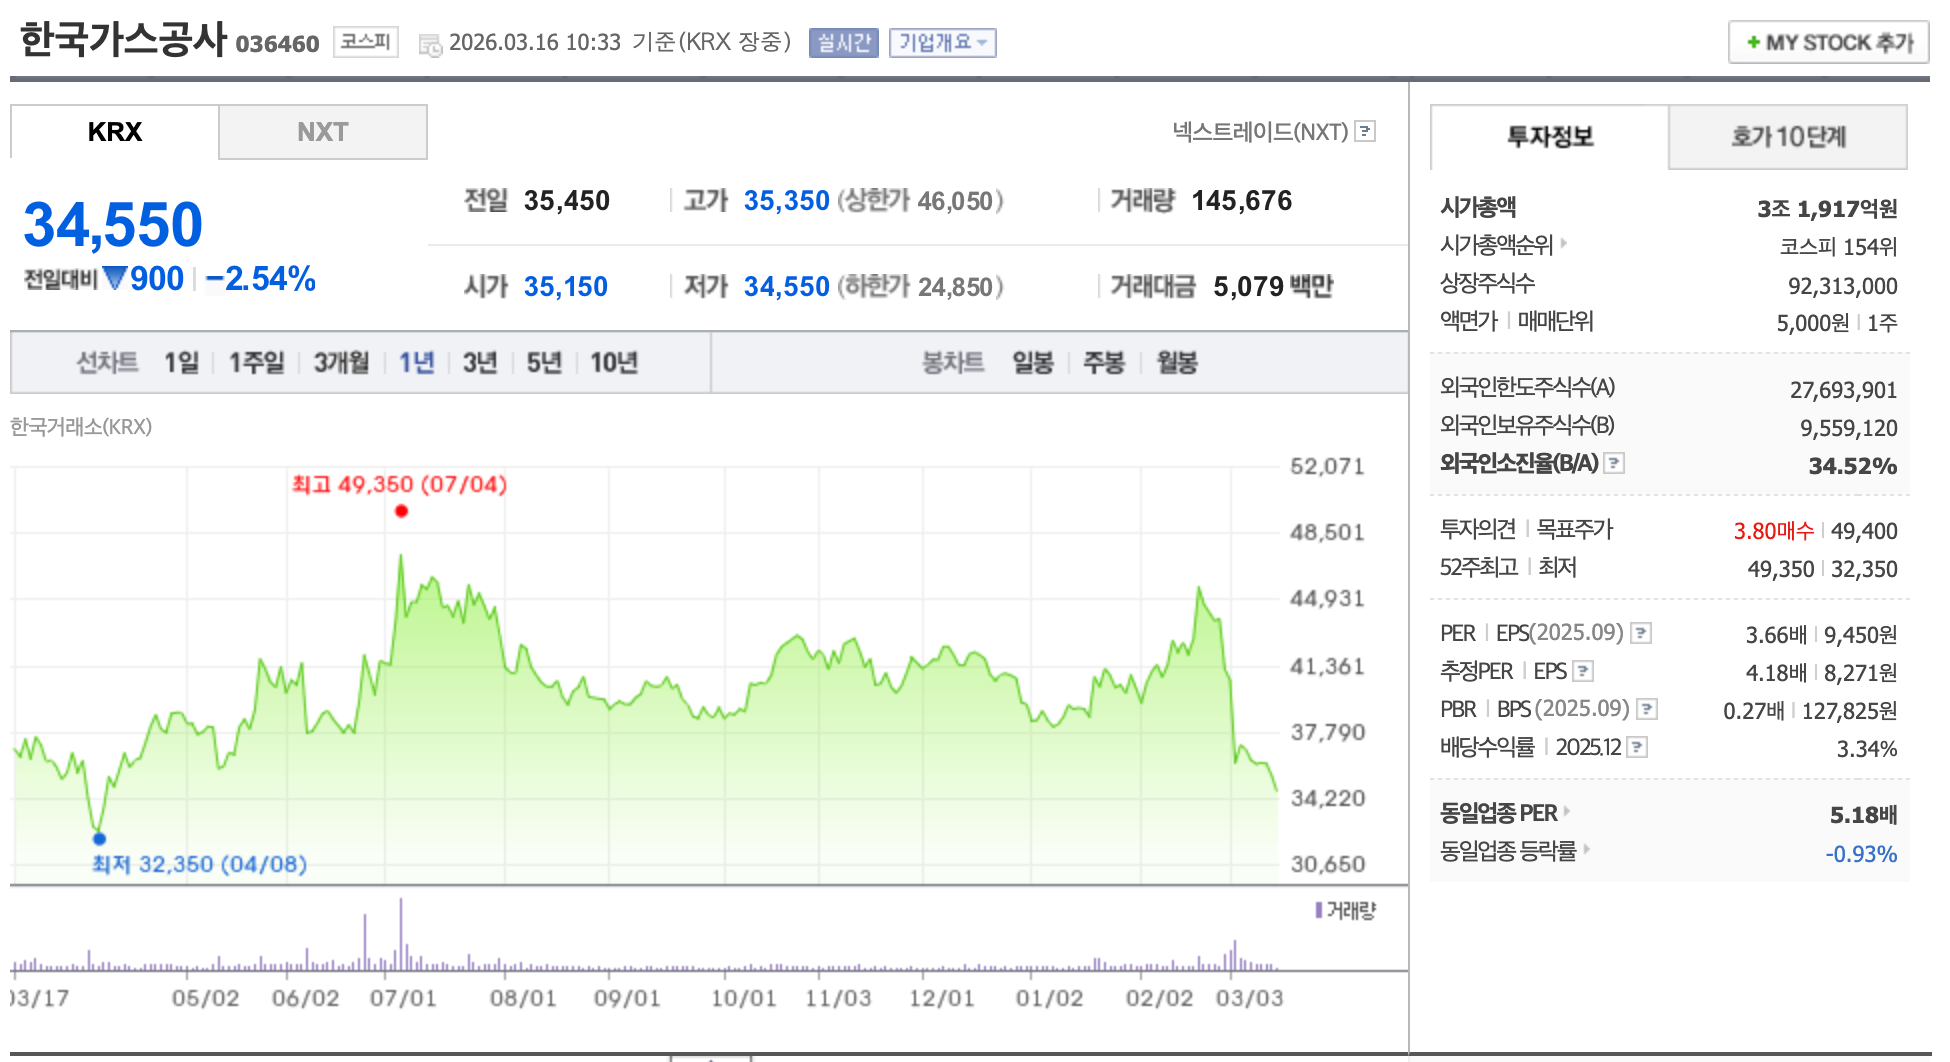1950x1062 pixels.
Task: Click the calendar icon beside the 2026.03.16 timestamp
Action: (x=430, y=44)
